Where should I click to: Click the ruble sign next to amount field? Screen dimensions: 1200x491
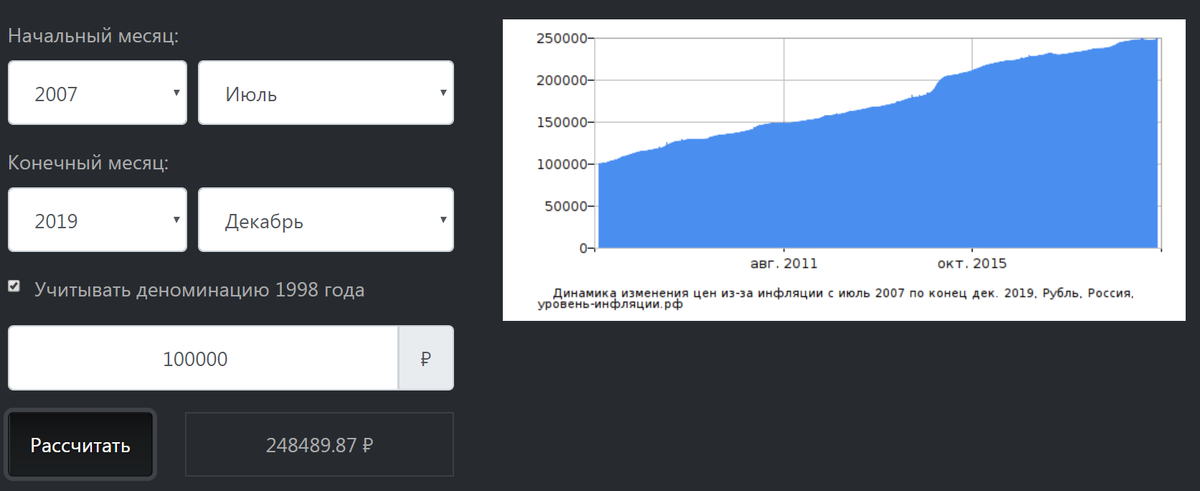(x=426, y=358)
